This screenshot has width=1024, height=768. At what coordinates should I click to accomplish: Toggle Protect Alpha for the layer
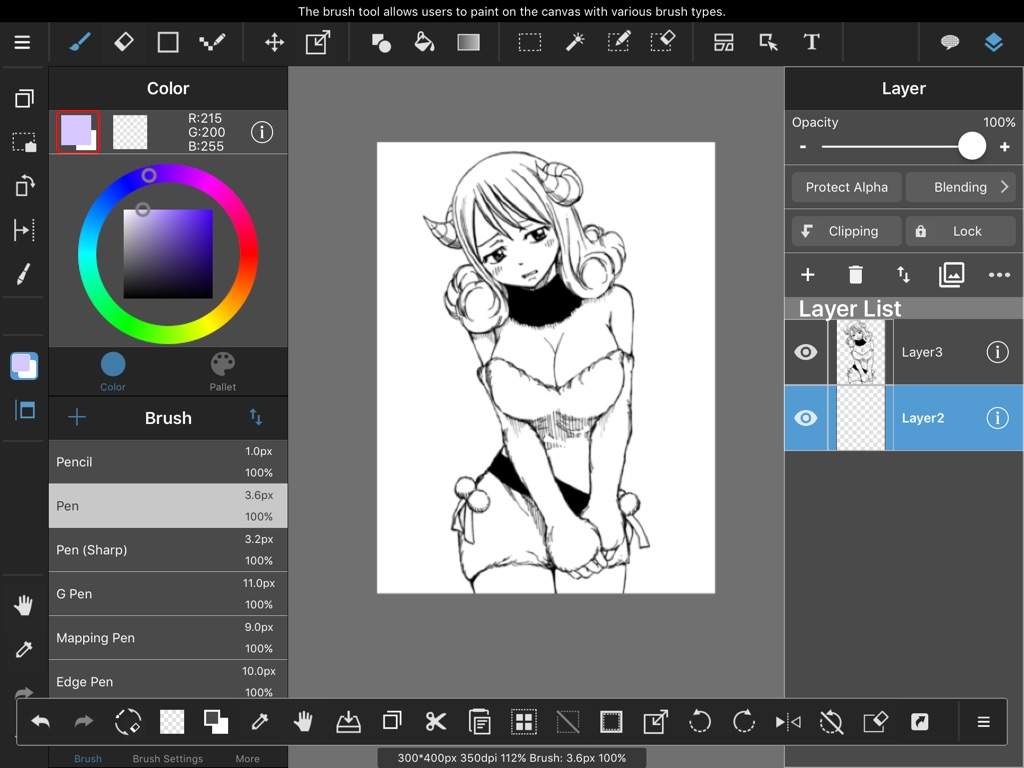pos(846,187)
